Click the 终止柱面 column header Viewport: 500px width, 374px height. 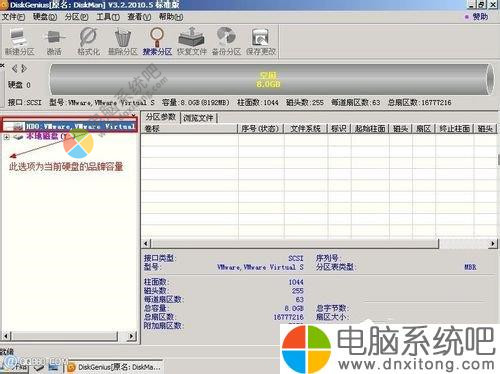click(x=454, y=128)
